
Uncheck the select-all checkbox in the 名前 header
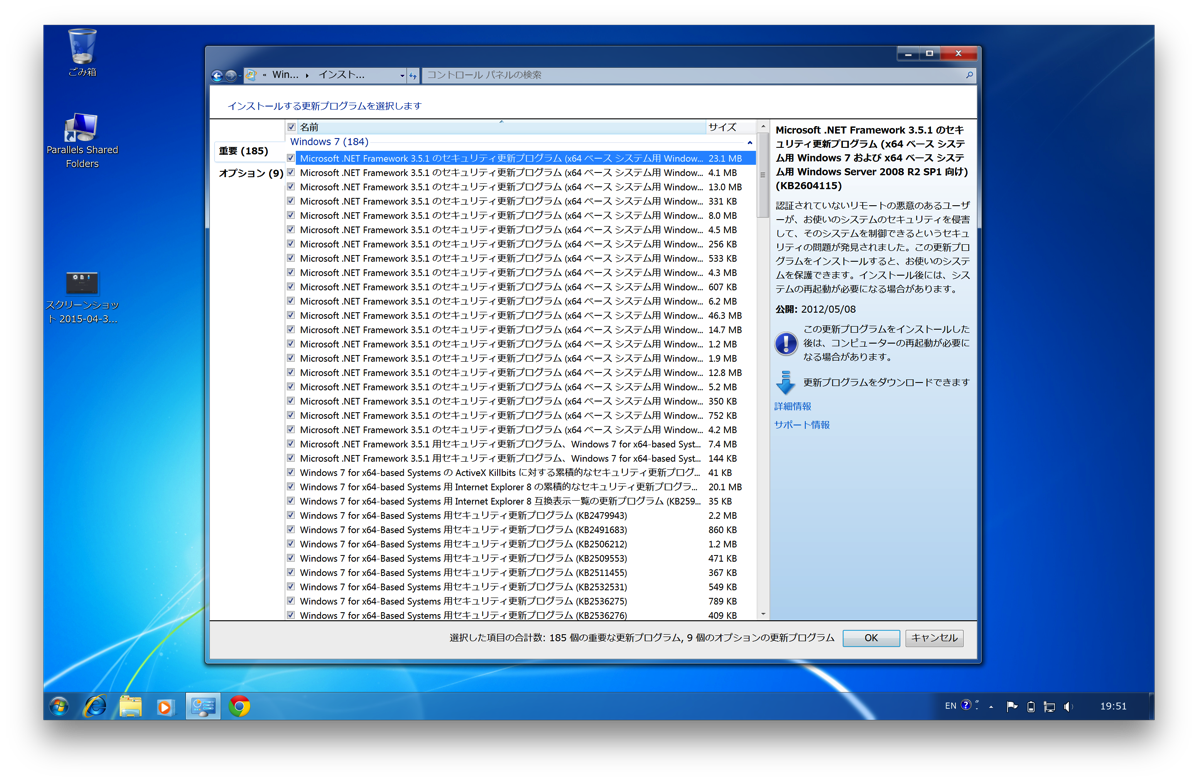click(x=291, y=127)
